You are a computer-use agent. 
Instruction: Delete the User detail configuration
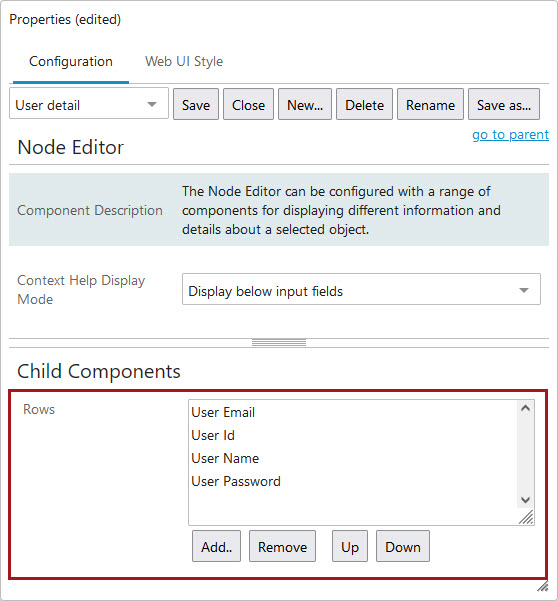pos(364,104)
